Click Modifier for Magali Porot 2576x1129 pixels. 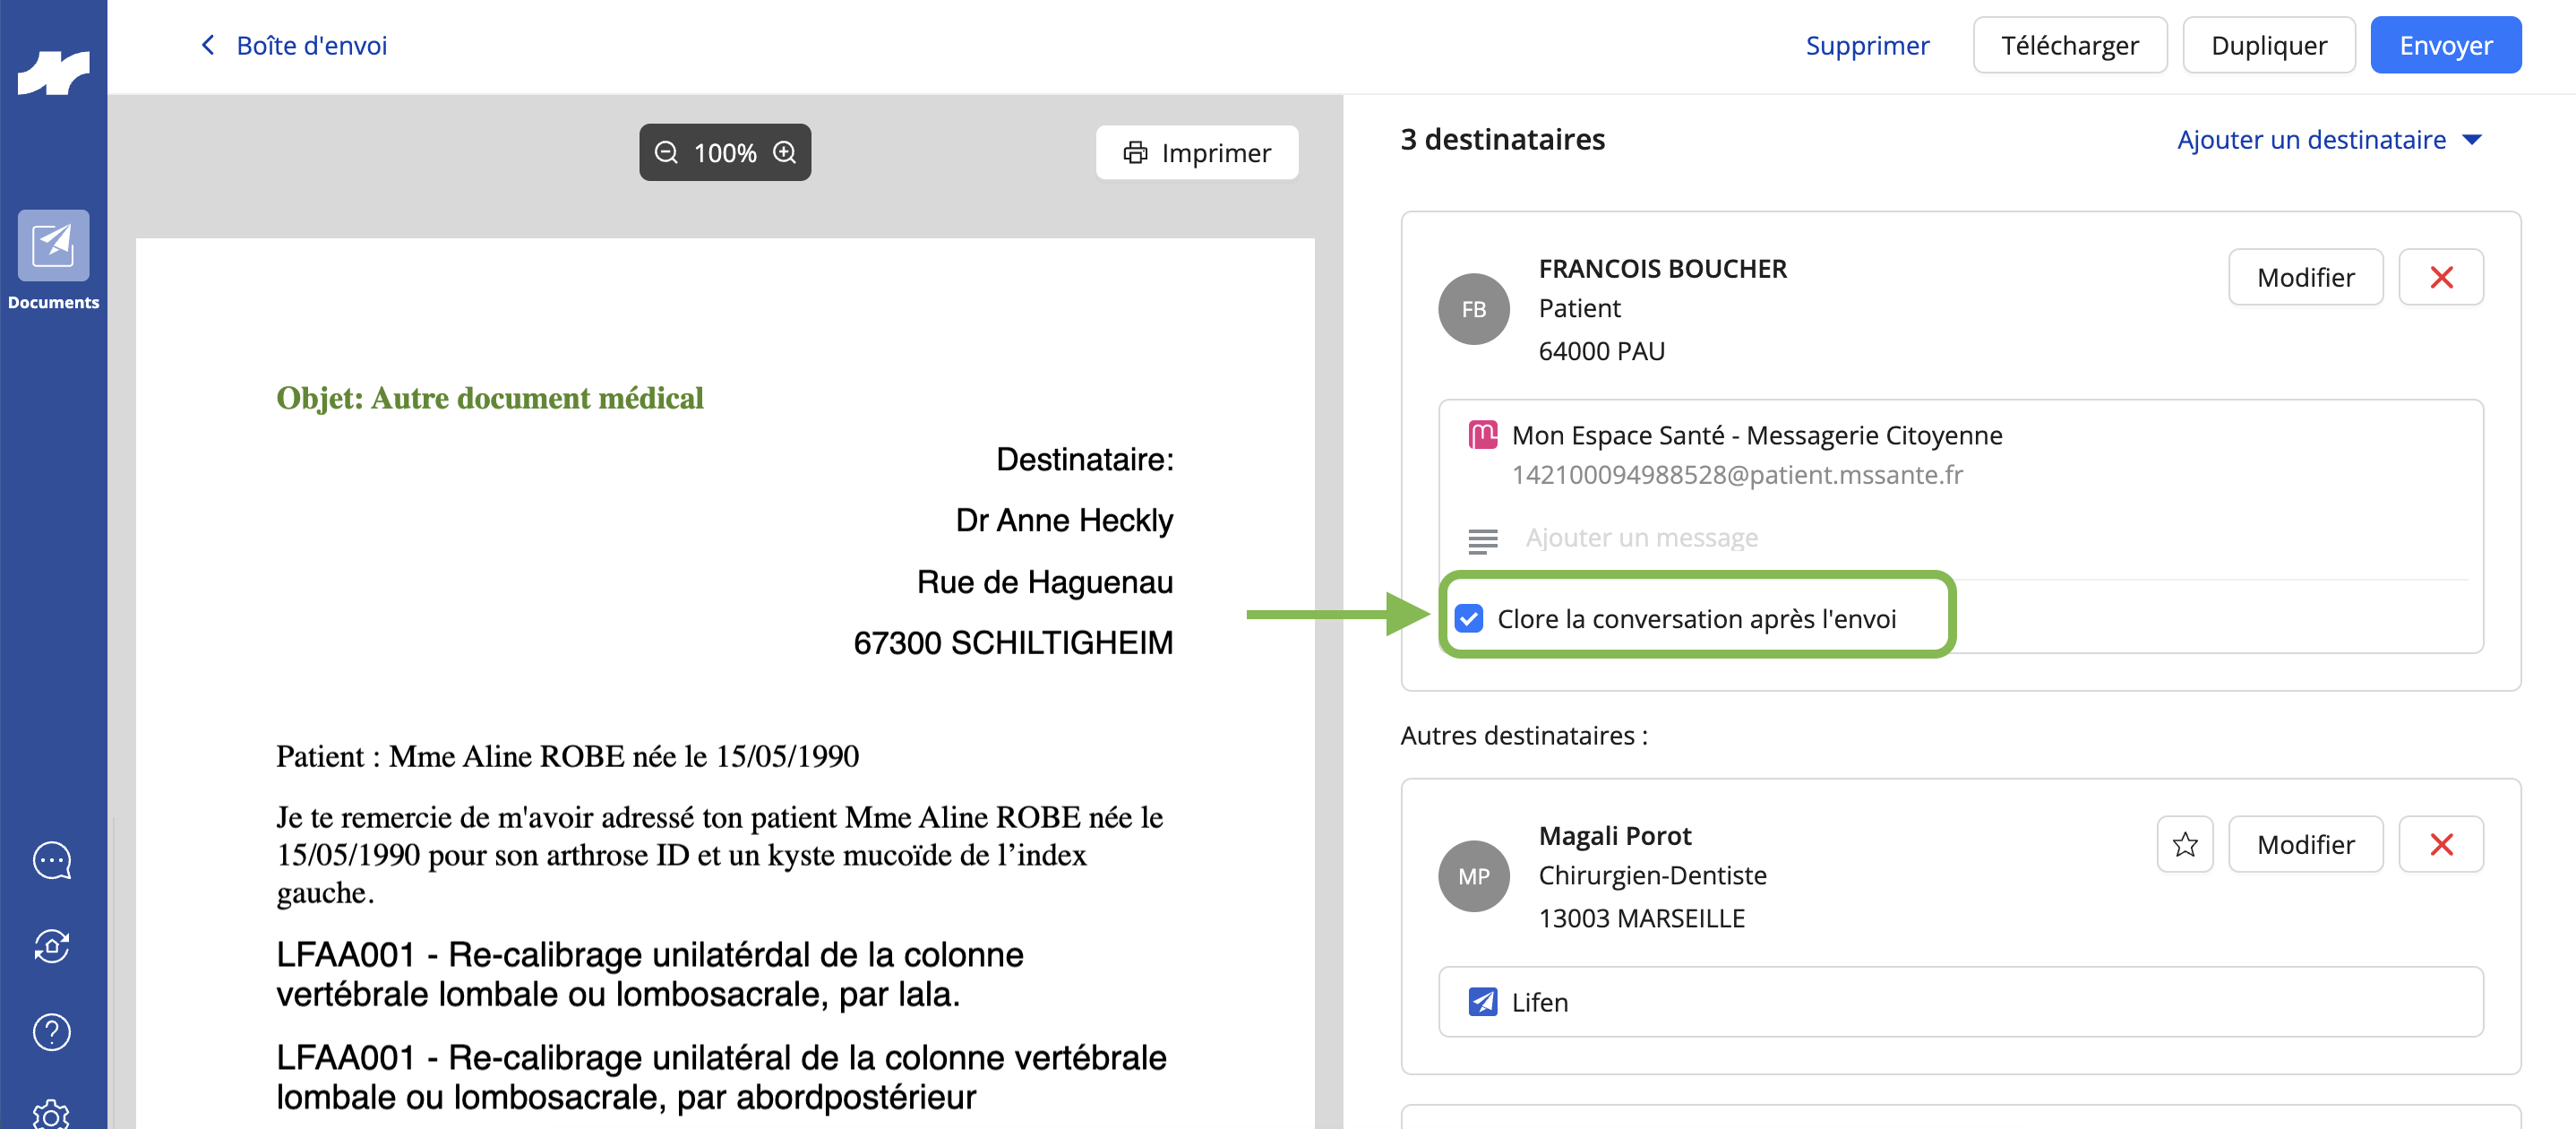click(x=2305, y=845)
